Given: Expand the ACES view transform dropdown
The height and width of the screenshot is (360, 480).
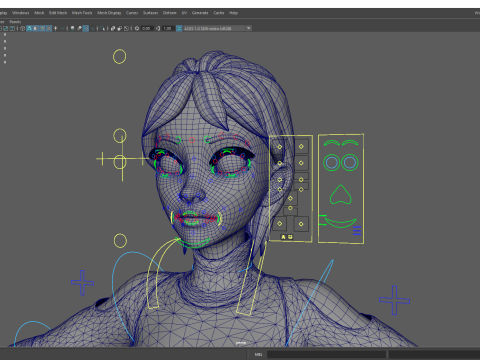Looking at the screenshot, I should [x=248, y=28].
